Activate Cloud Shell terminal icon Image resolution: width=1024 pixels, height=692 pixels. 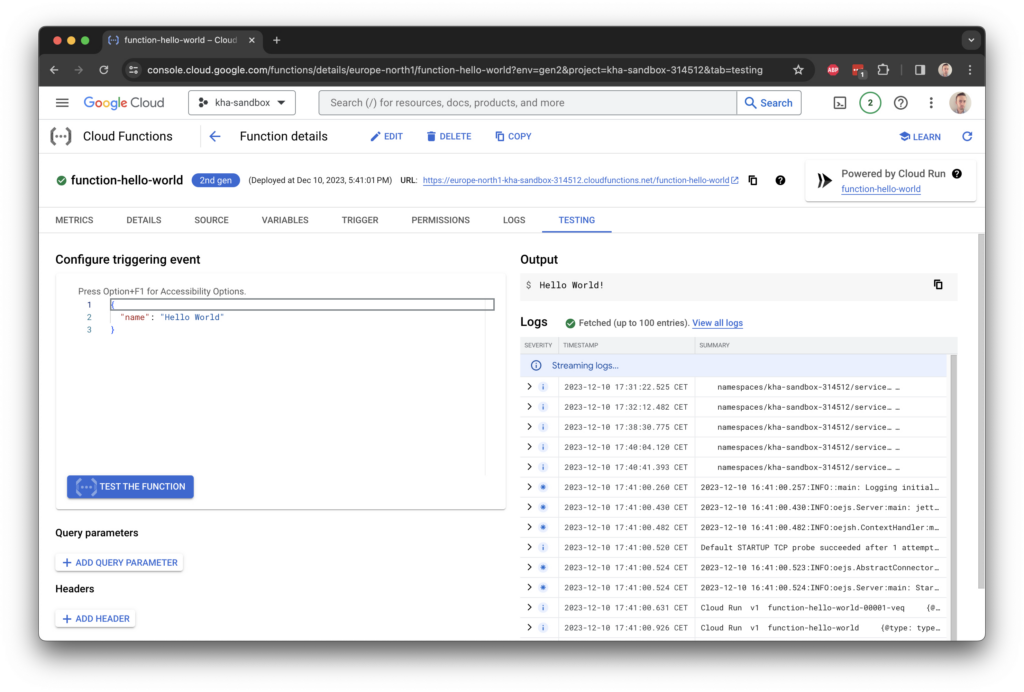coord(840,102)
